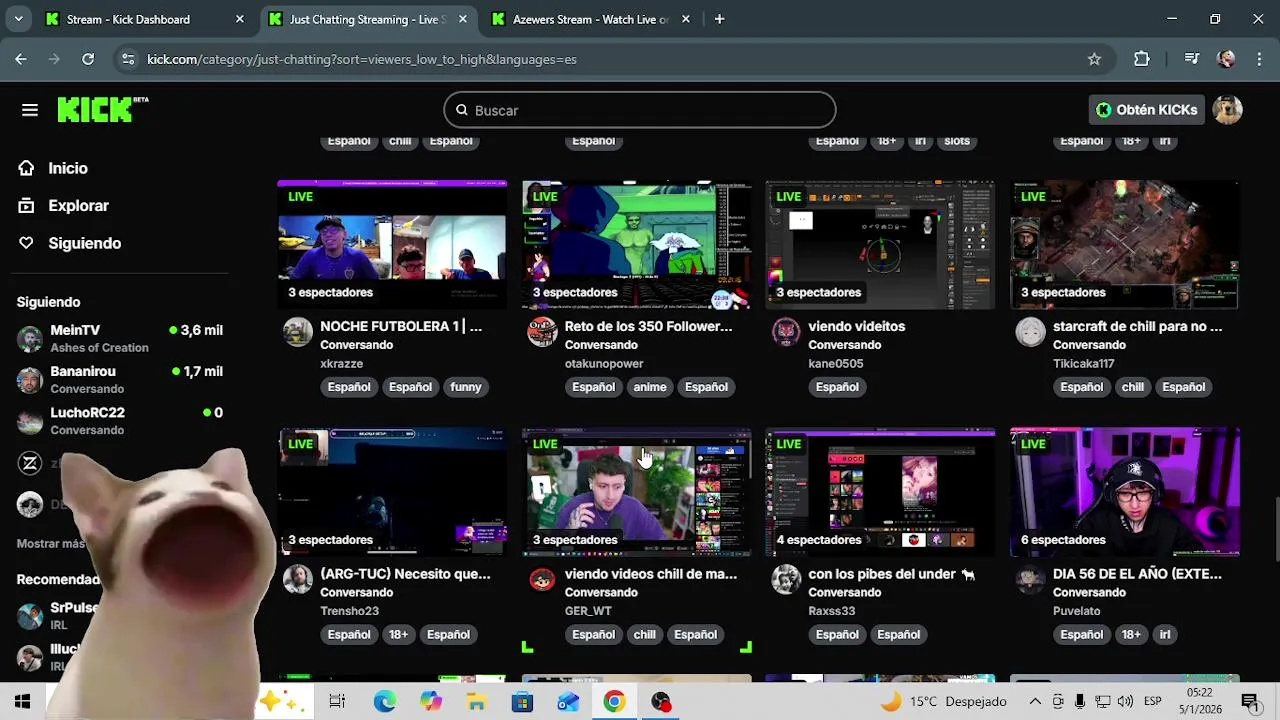
Task: Open the starcraft de chill stream thumbnail
Action: (x=1124, y=245)
